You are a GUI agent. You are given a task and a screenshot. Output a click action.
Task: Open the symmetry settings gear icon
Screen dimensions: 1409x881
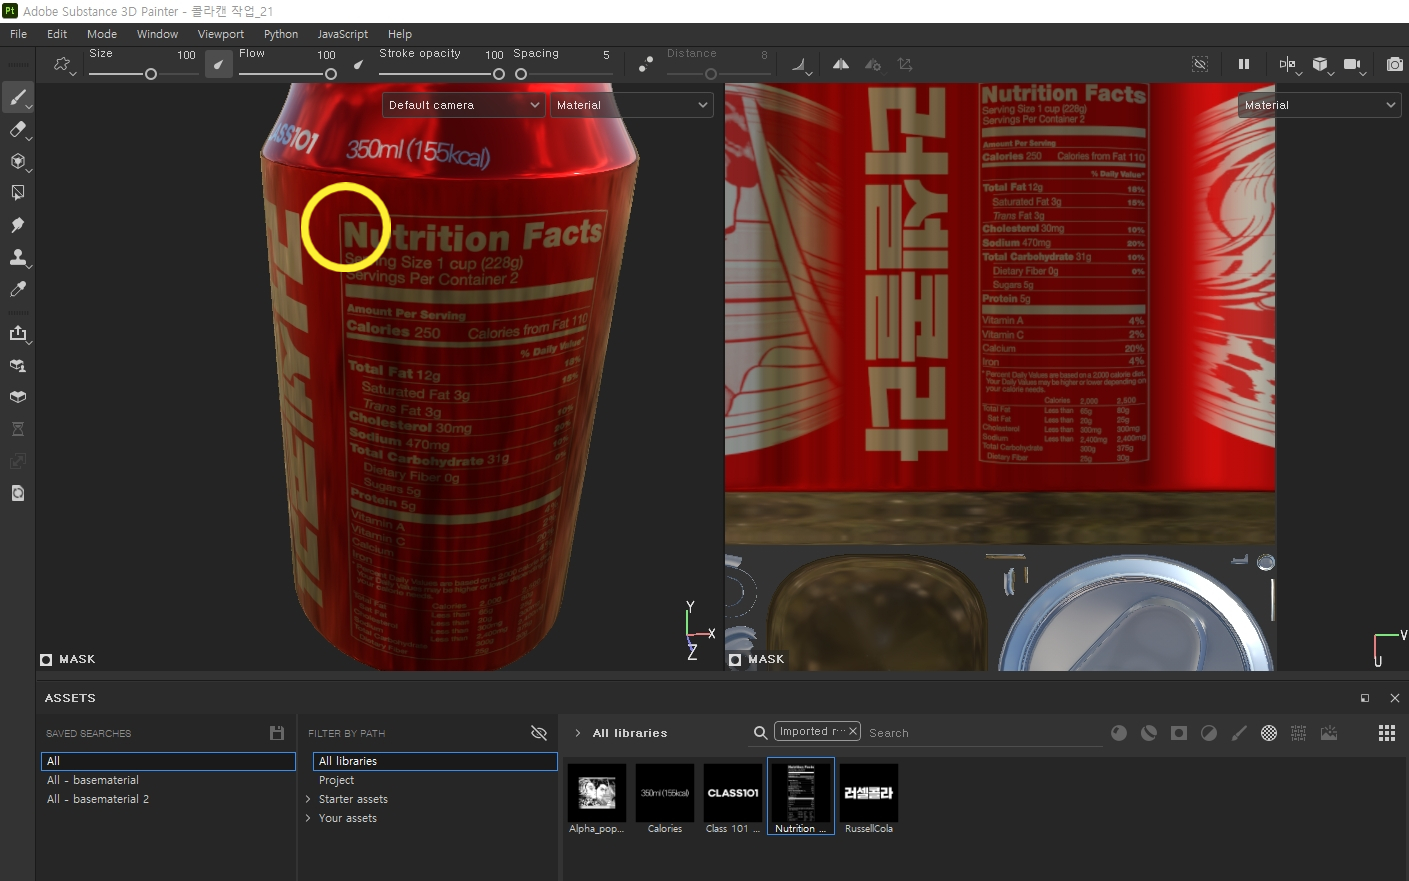pyautogui.click(x=873, y=64)
